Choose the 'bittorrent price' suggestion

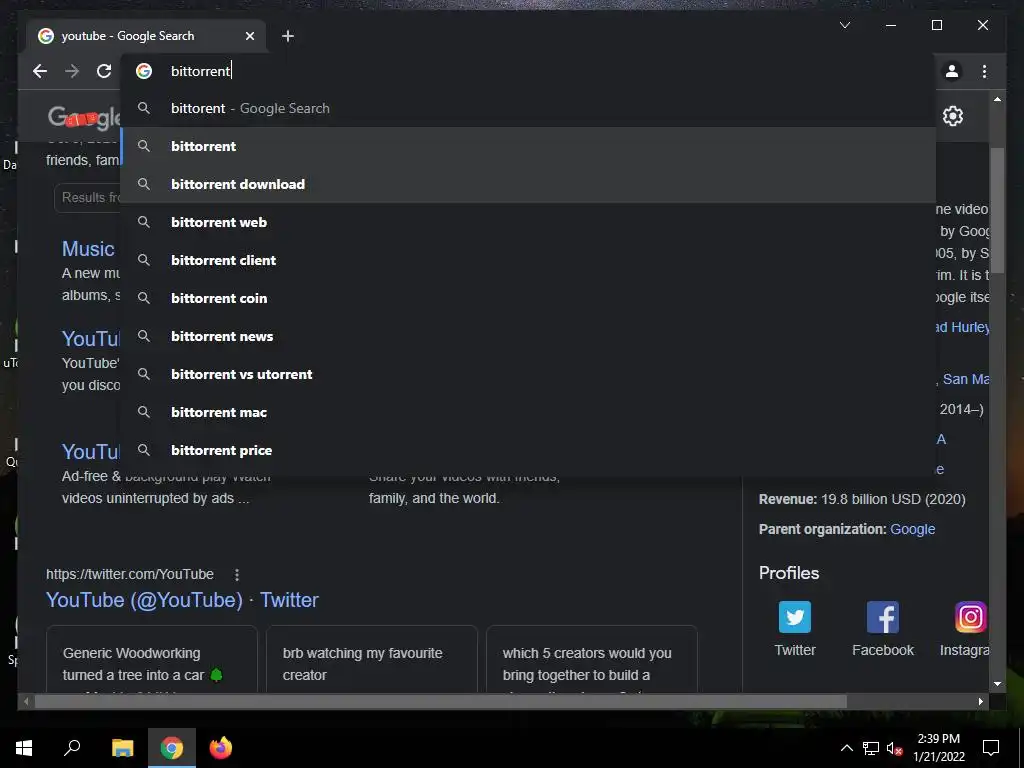(528, 450)
